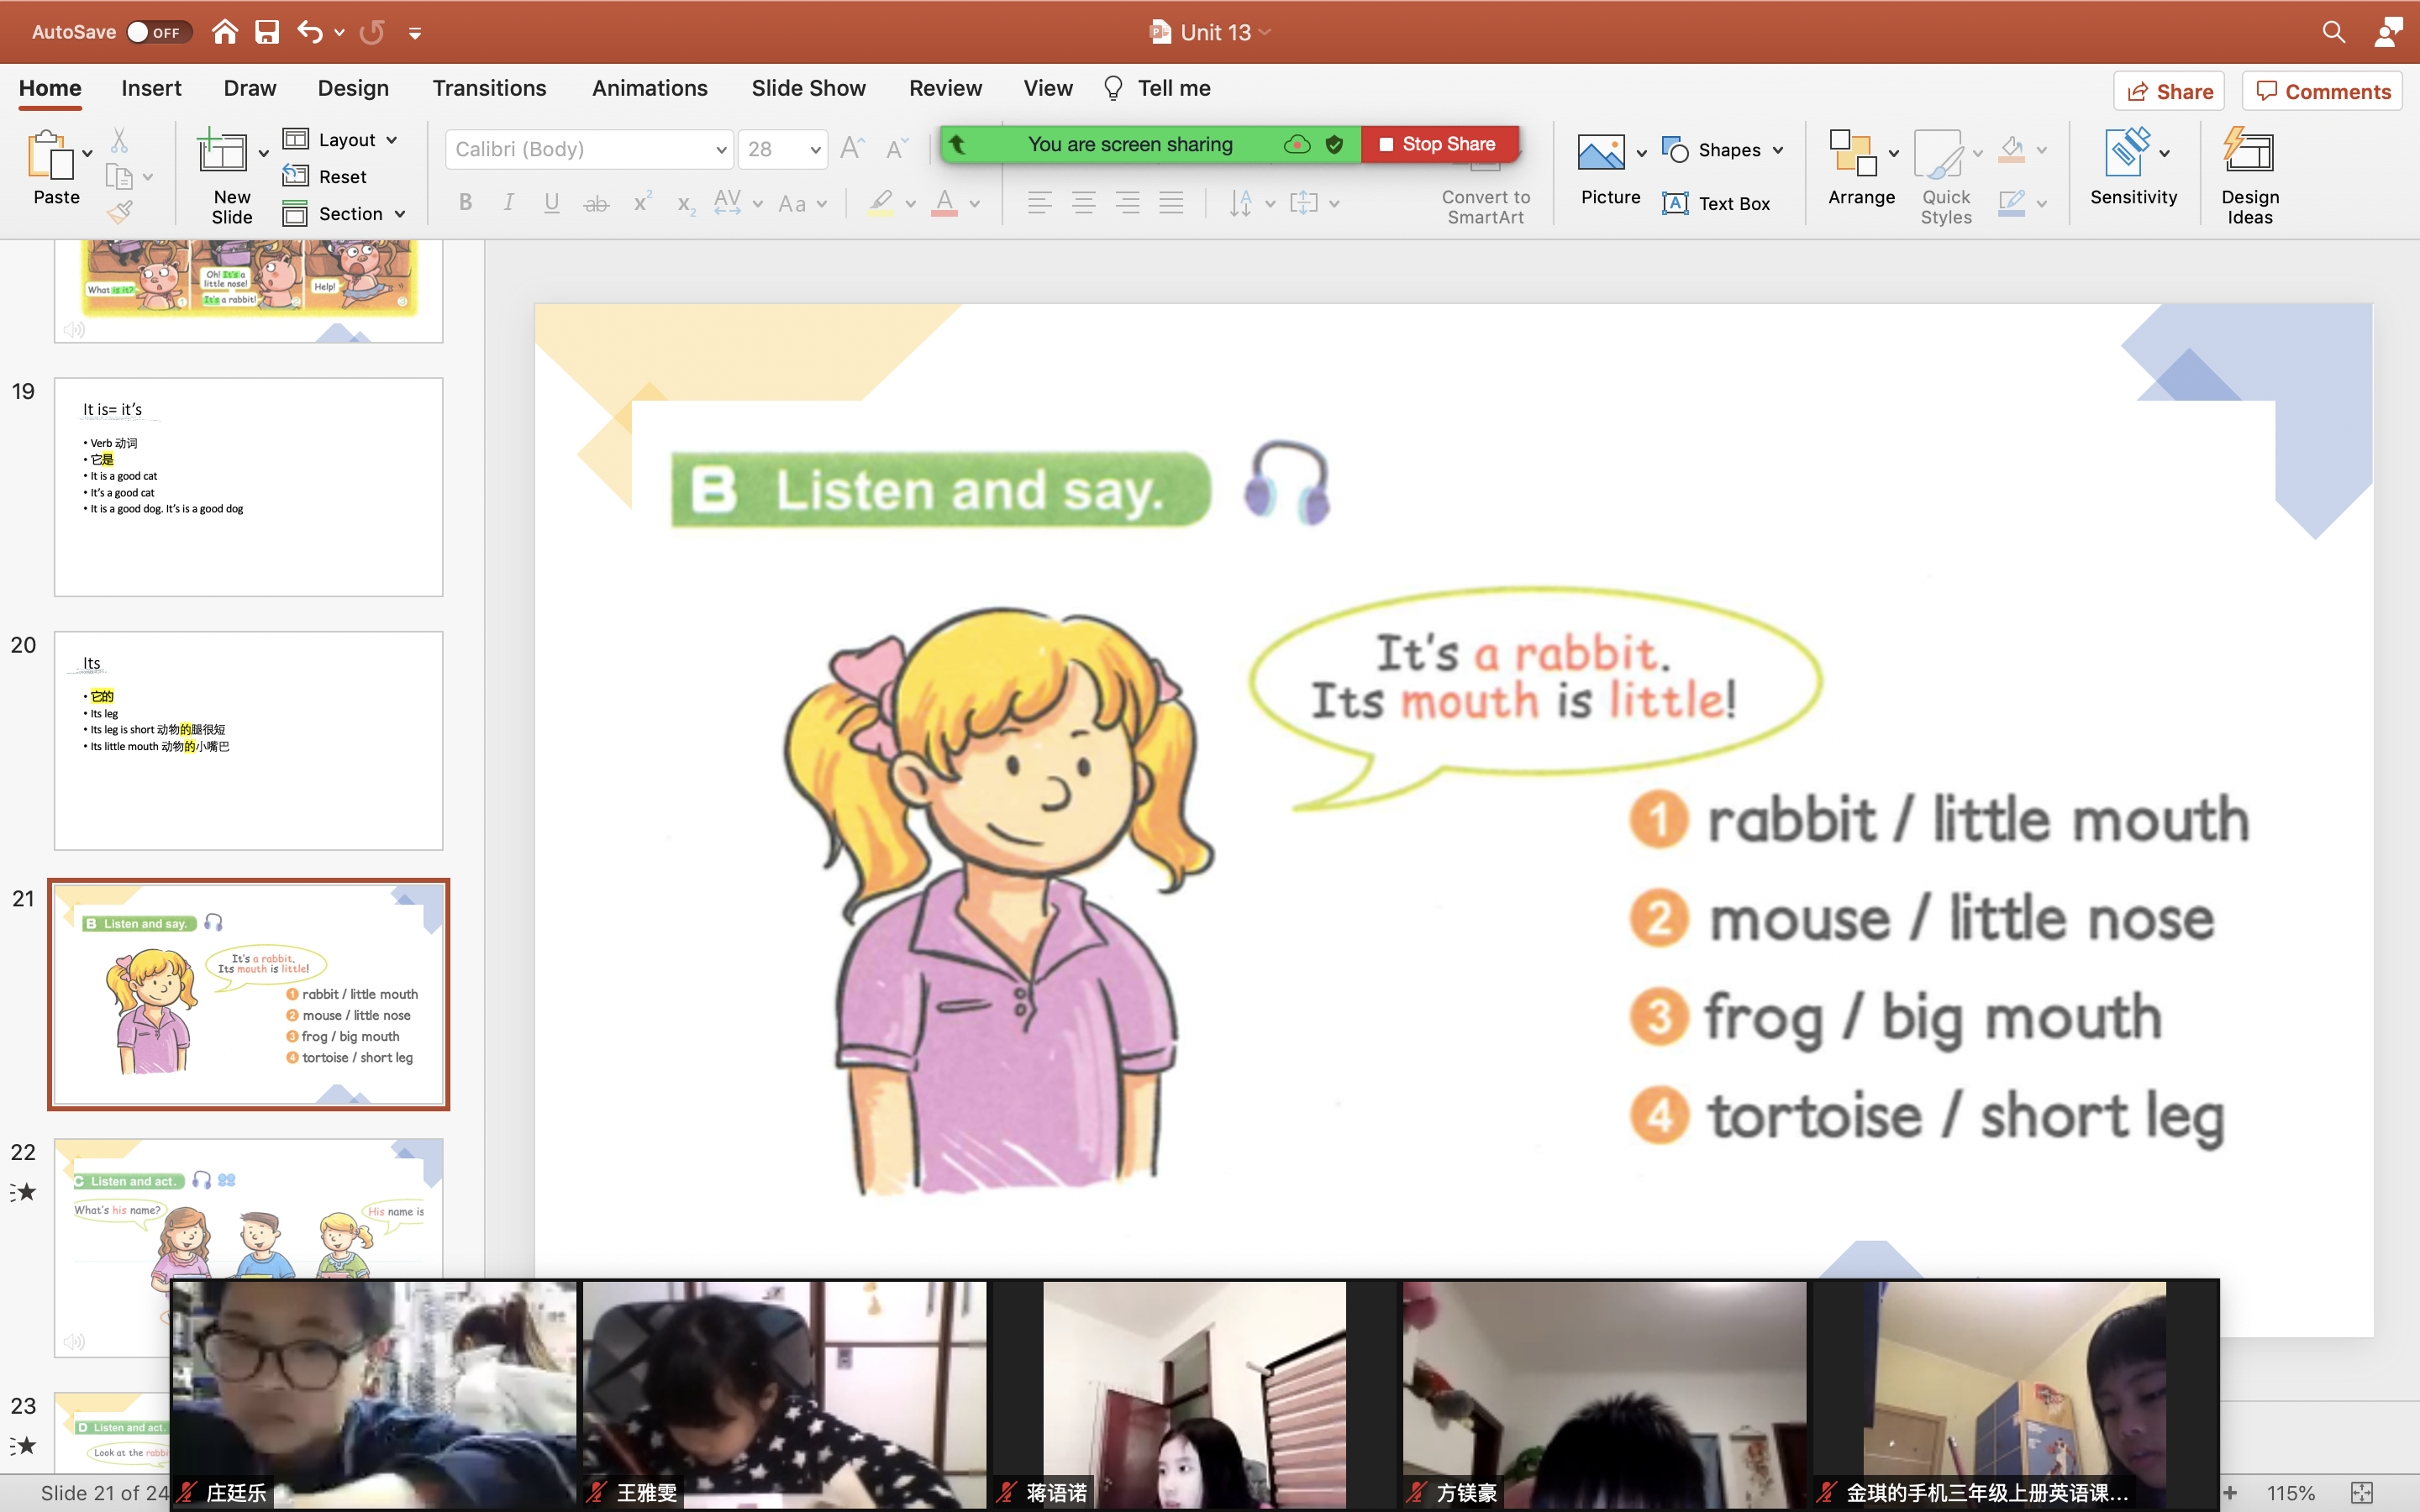Insert a Picture
Screen dimensions: 2420x1512
[x=1610, y=170]
